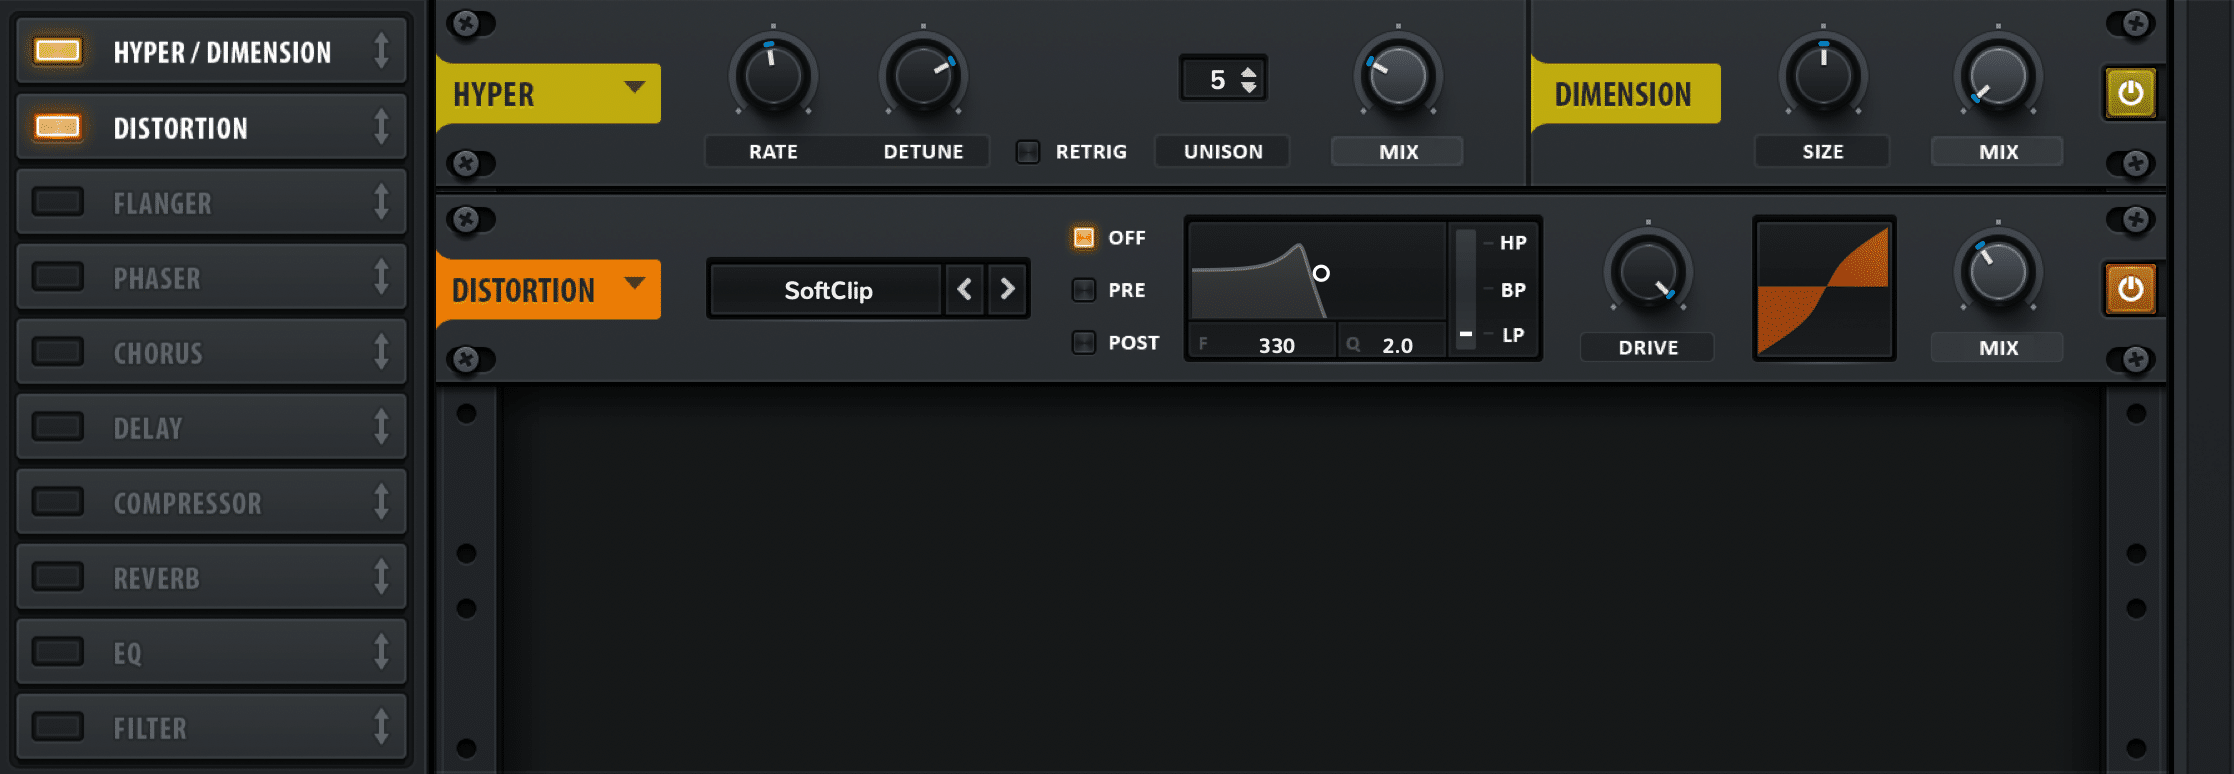Image resolution: width=2234 pixels, height=774 pixels.
Task: Click the Hyper Rate knob
Action: click(x=773, y=76)
